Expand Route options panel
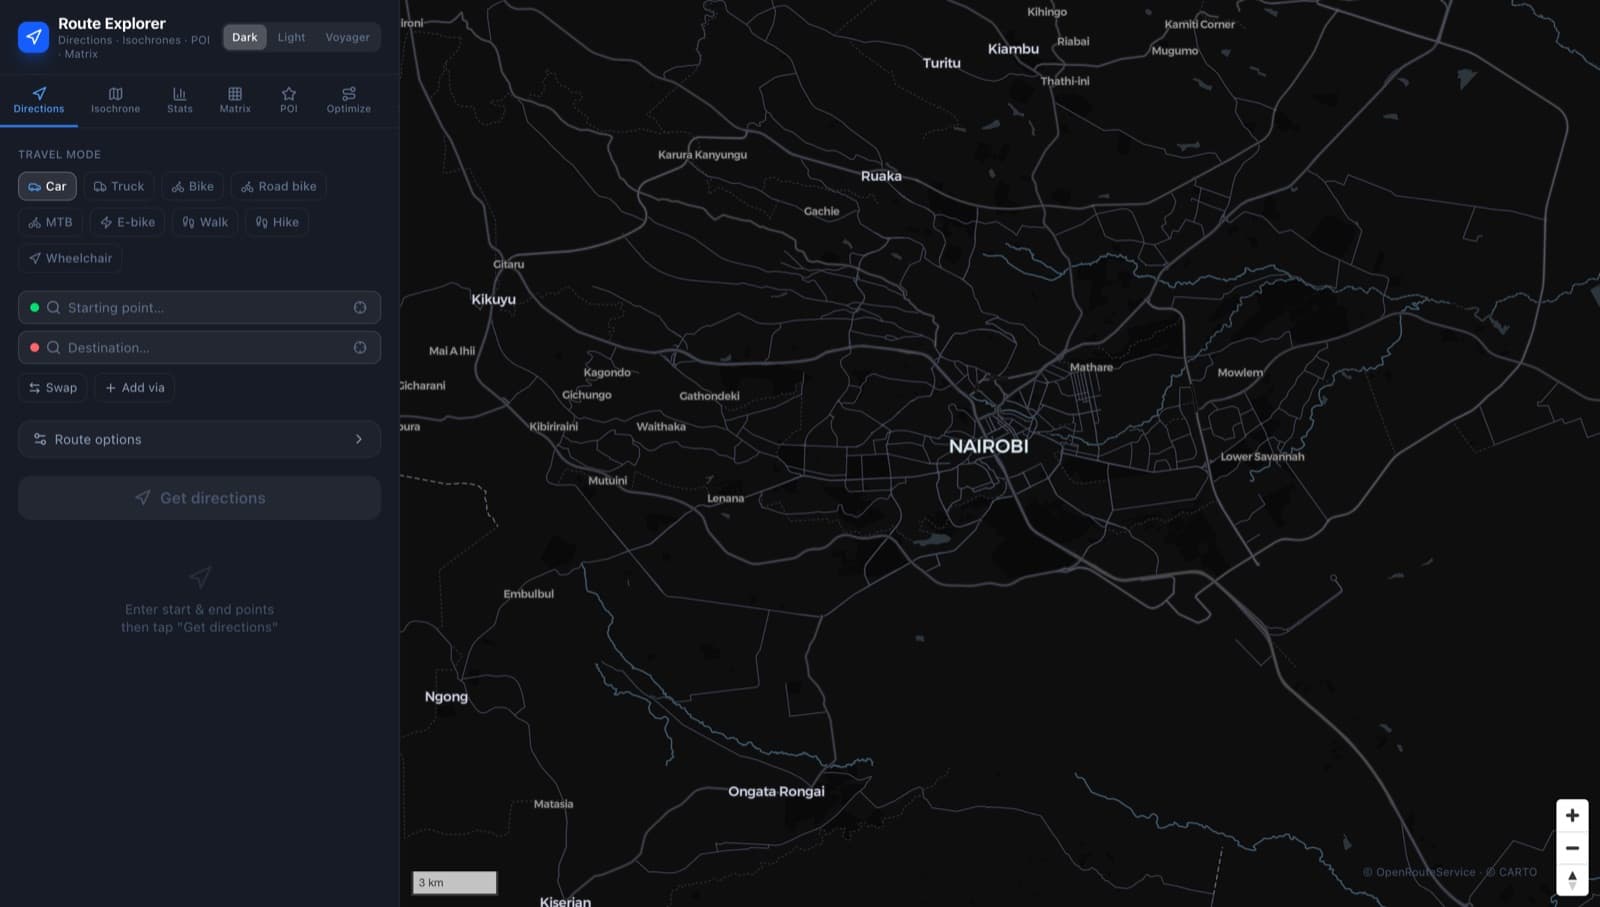 [199, 439]
